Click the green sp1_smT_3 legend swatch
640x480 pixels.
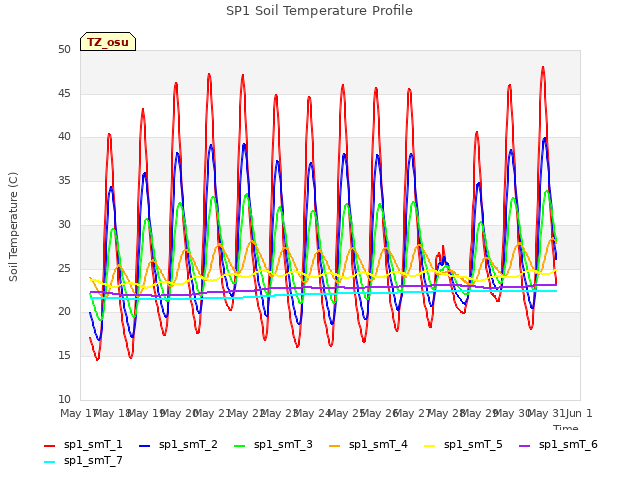click(240, 446)
